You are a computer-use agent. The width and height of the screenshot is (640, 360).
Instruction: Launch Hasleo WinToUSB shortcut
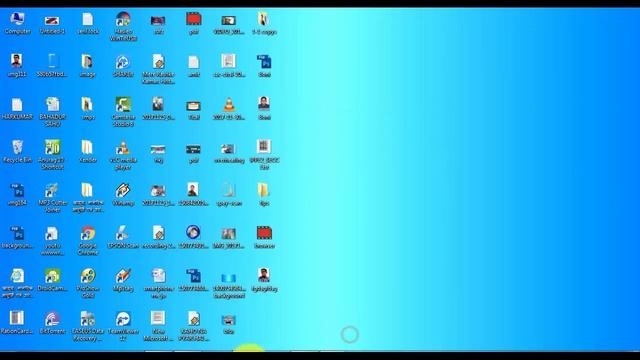pyautogui.click(x=123, y=27)
